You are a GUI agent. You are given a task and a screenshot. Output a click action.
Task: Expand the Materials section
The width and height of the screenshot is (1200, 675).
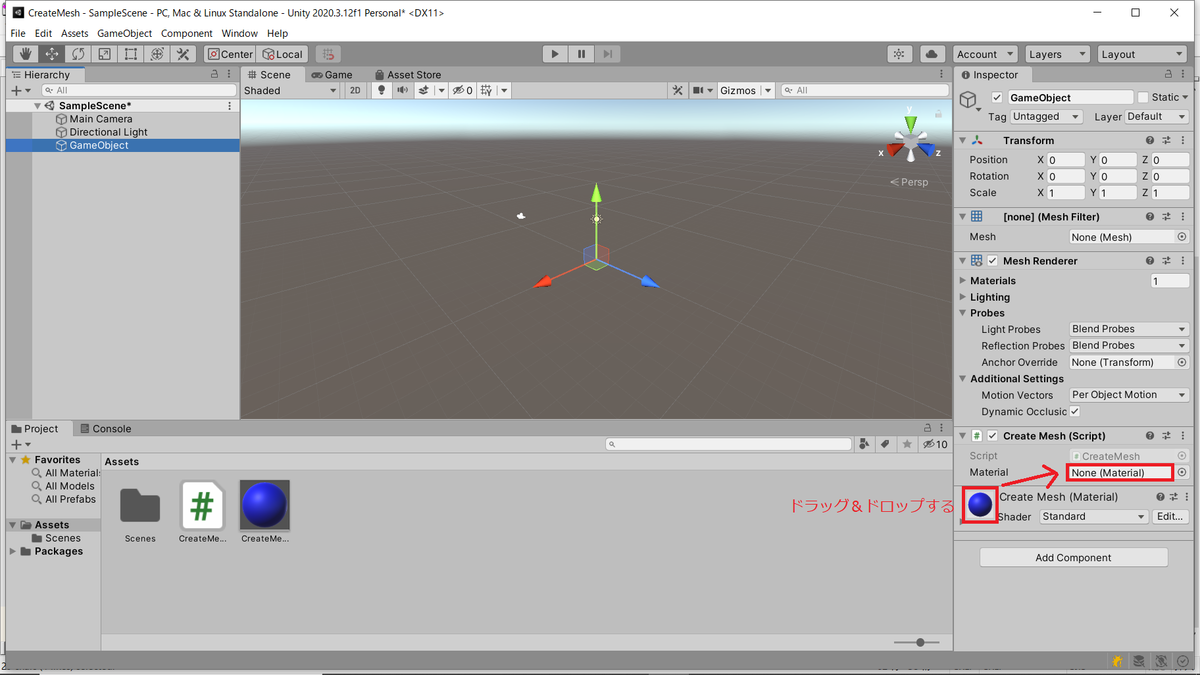[x=962, y=281]
